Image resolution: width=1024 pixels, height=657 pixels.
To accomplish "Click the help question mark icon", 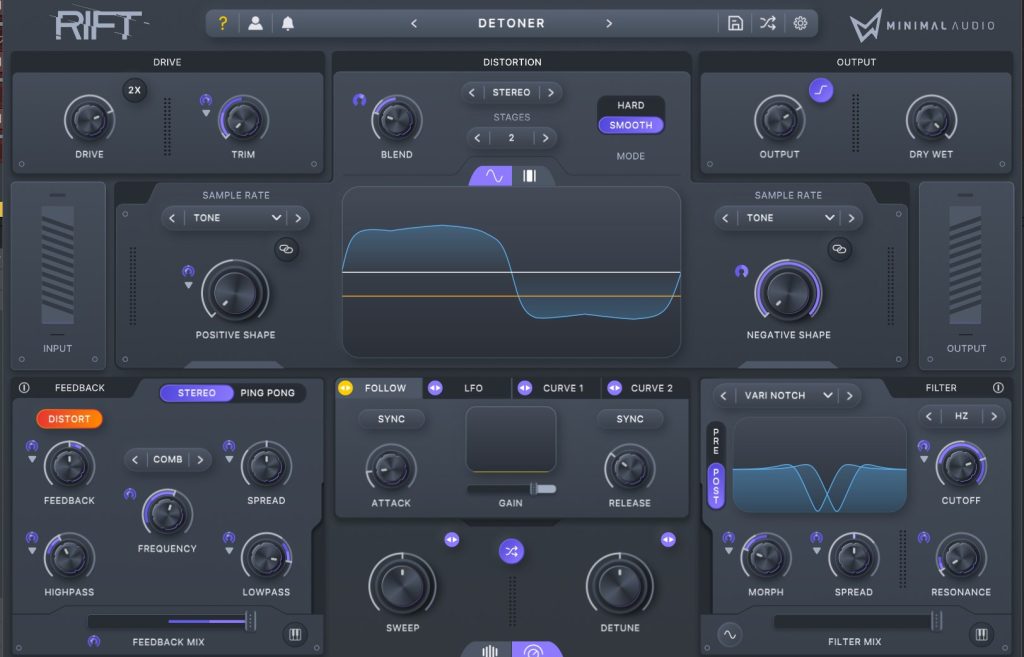I will [x=223, y=23].
